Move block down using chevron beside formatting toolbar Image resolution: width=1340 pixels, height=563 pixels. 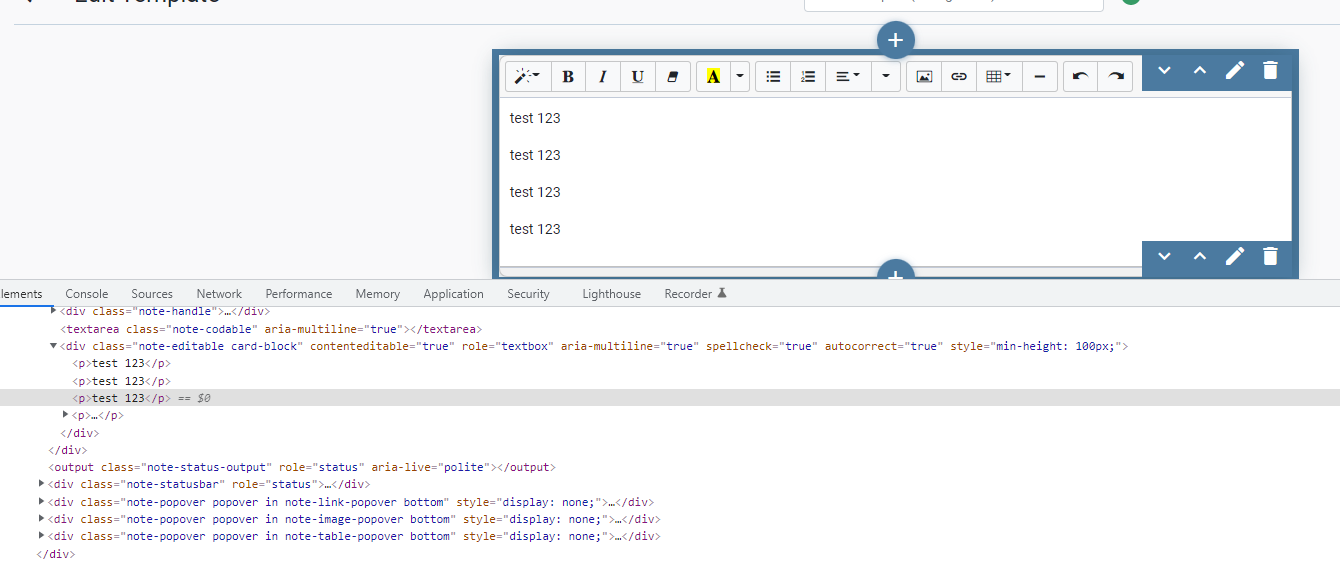click(x=1164, y=70)
